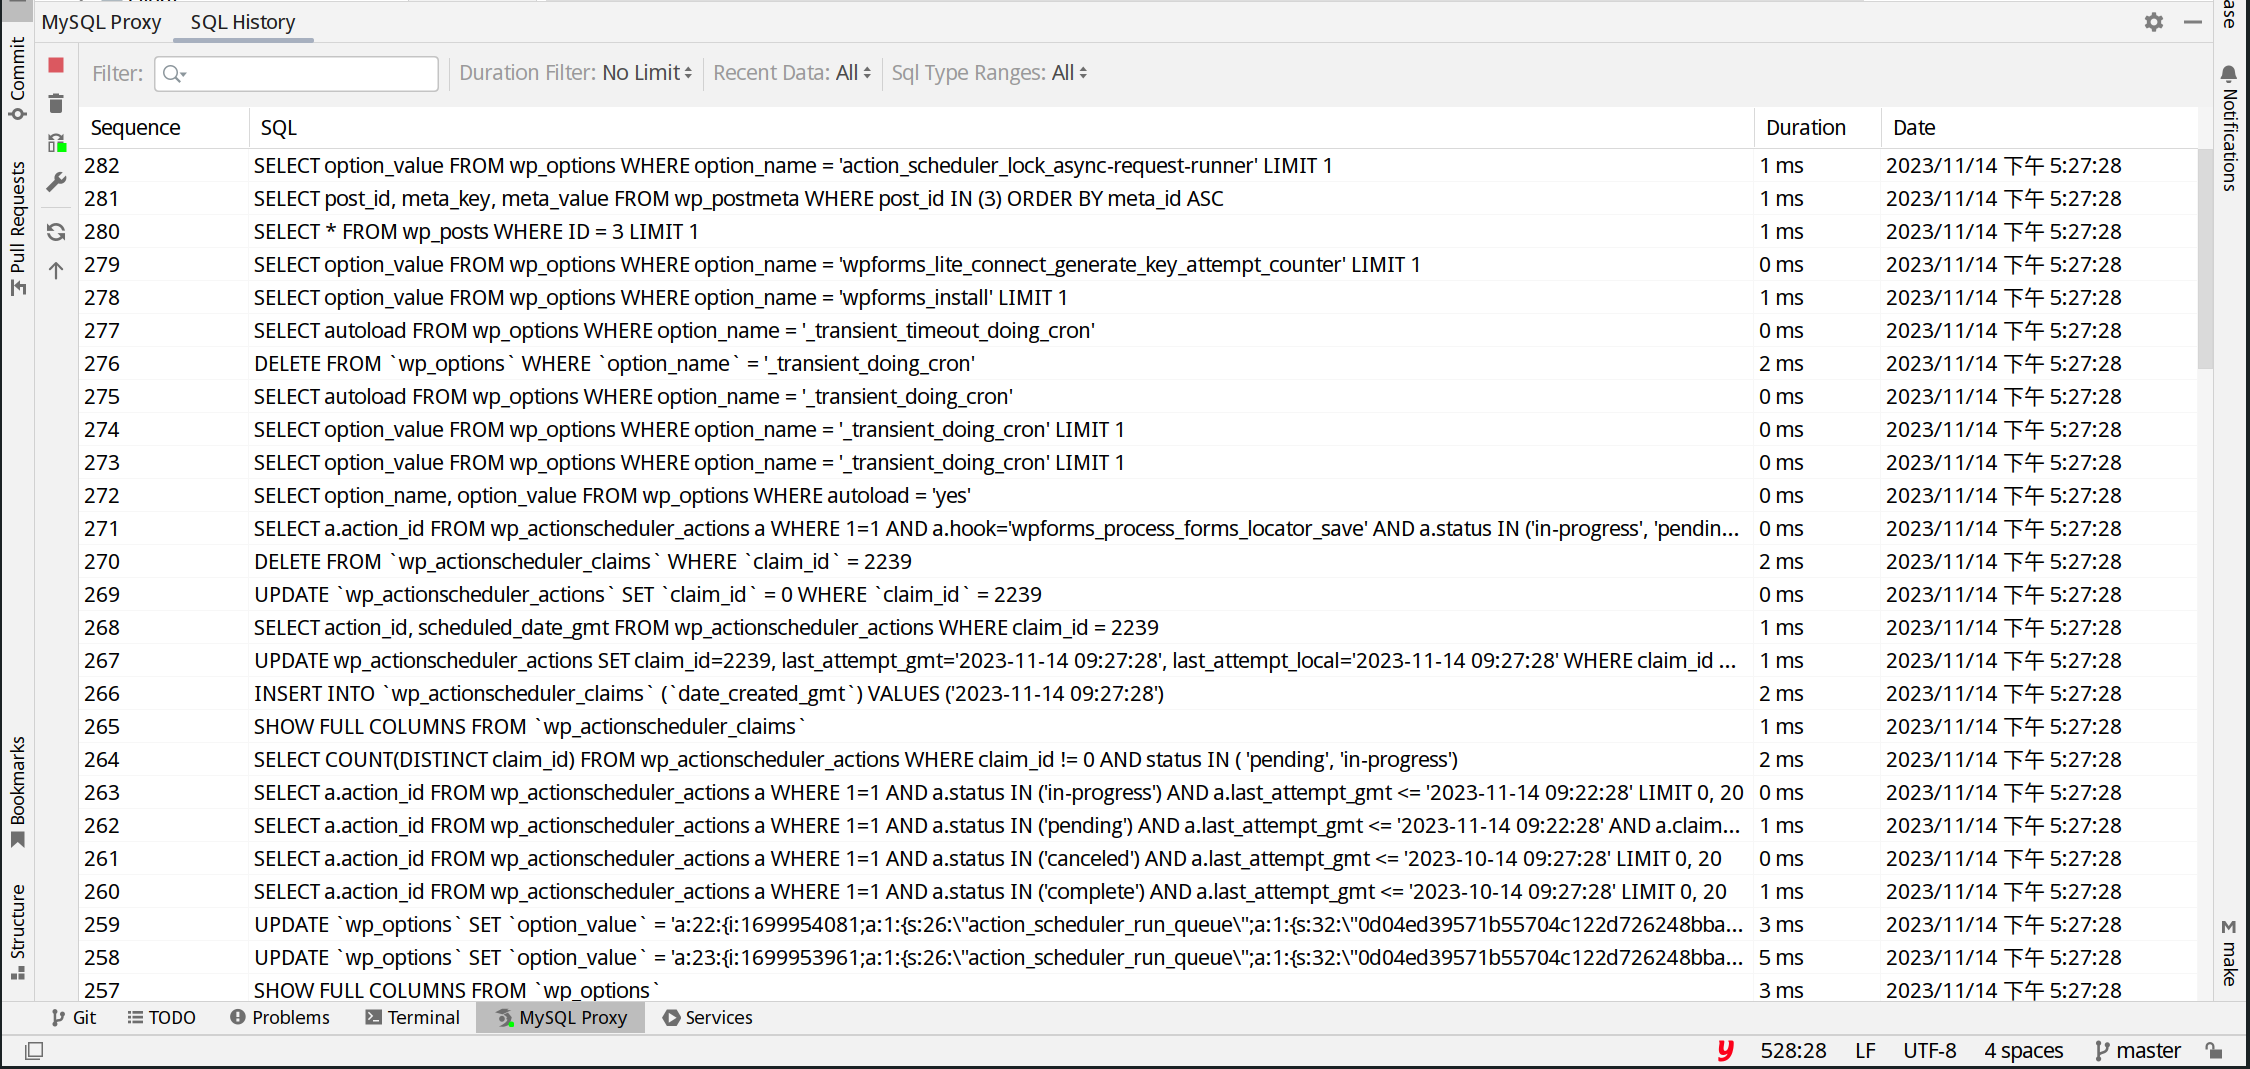The height and width of the screenshot is (1069, 2250).
Task: Click the red Y status bar icon
Action: click(1726, 1050)
